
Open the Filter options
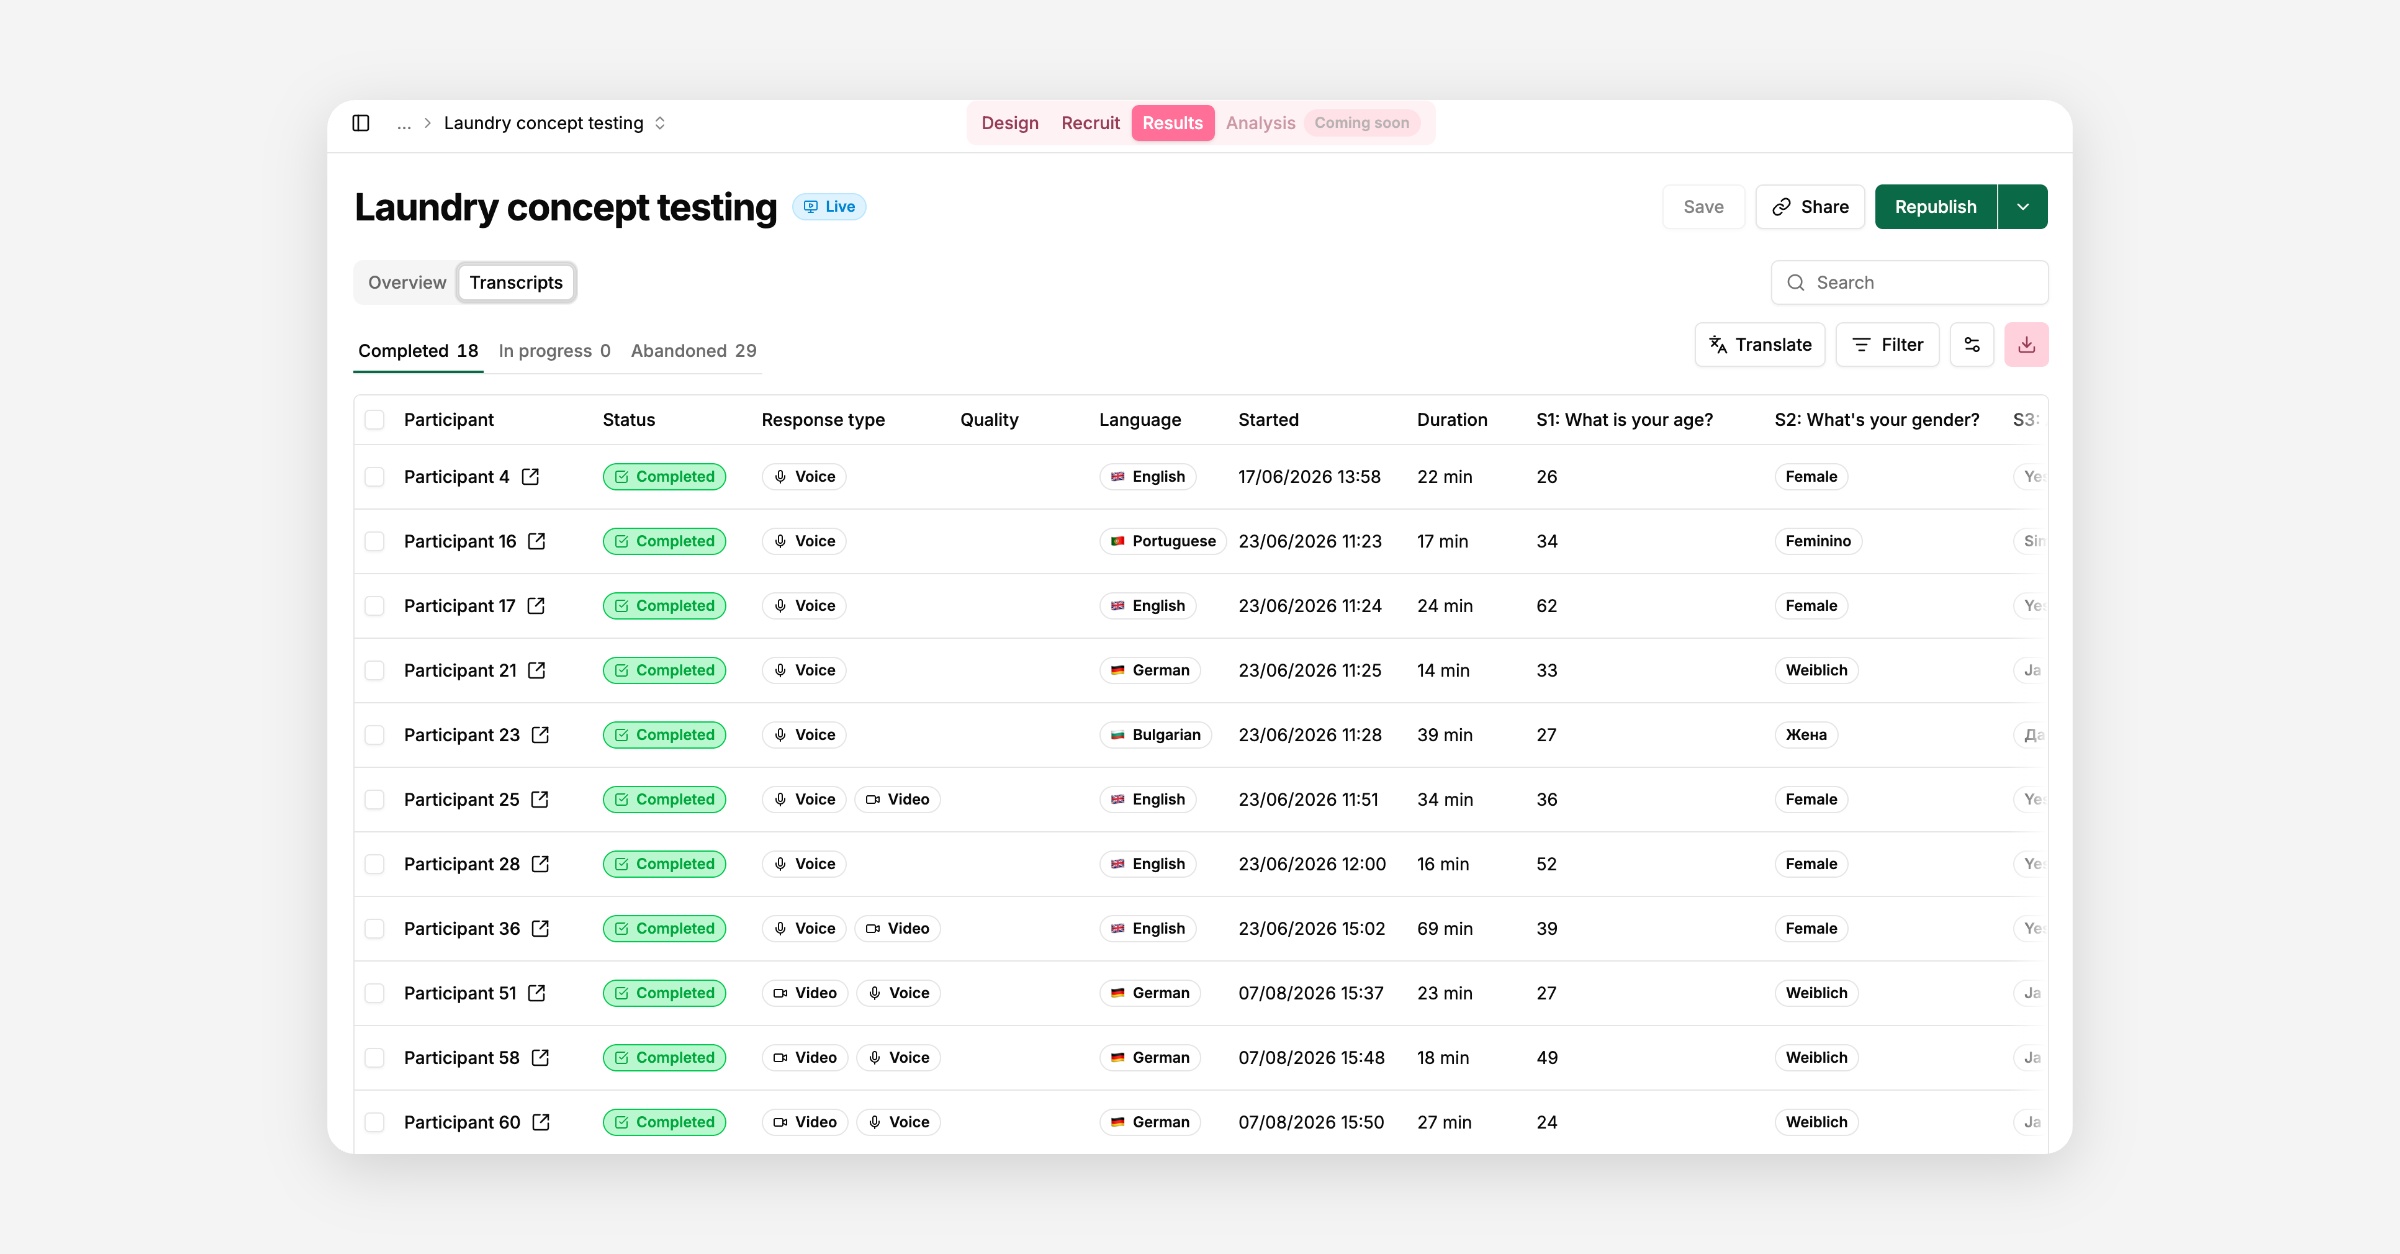tap(1887, 345)
